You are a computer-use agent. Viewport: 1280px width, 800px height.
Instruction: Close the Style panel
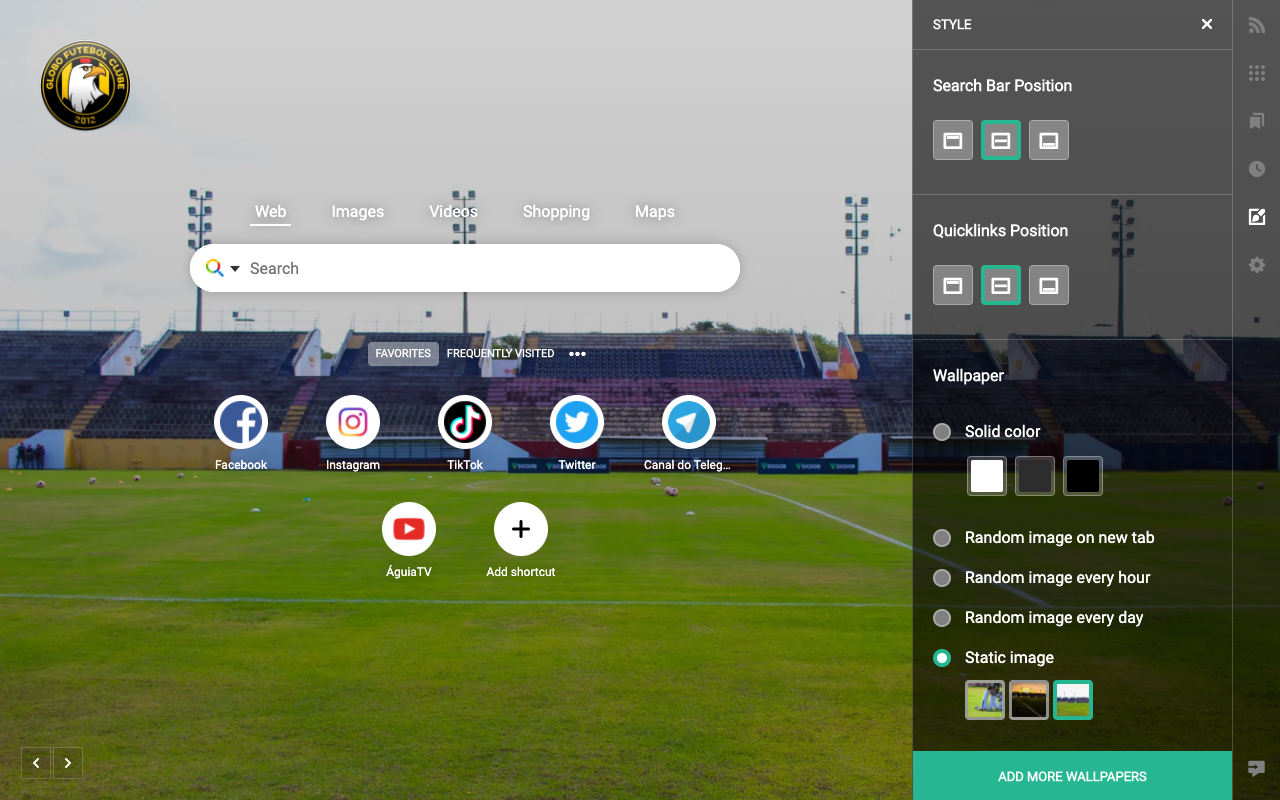[x=1207, y=24]
